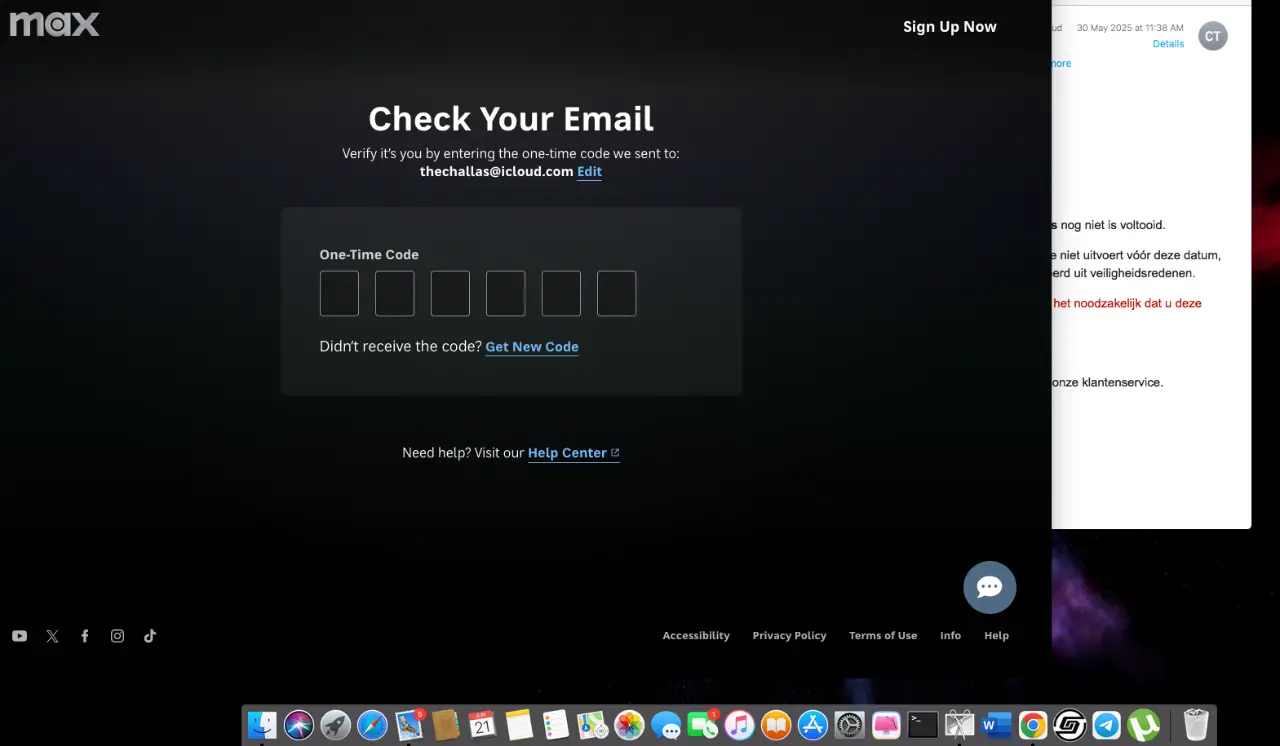Focus the fourth one-time code box
Viewport: 1280px width, 746px height.
tap(506, 294)
